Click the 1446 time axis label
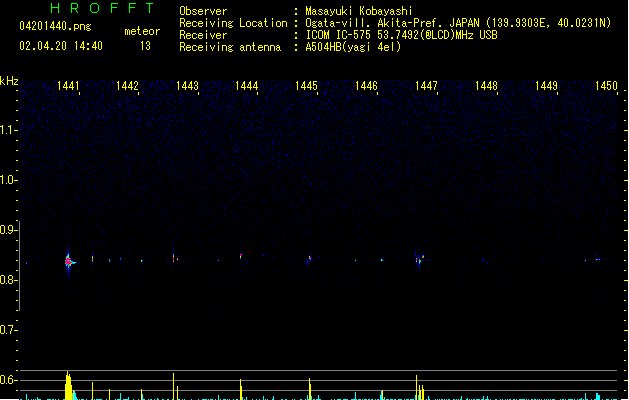Screen dimensions: 629x400 [366, 86]
